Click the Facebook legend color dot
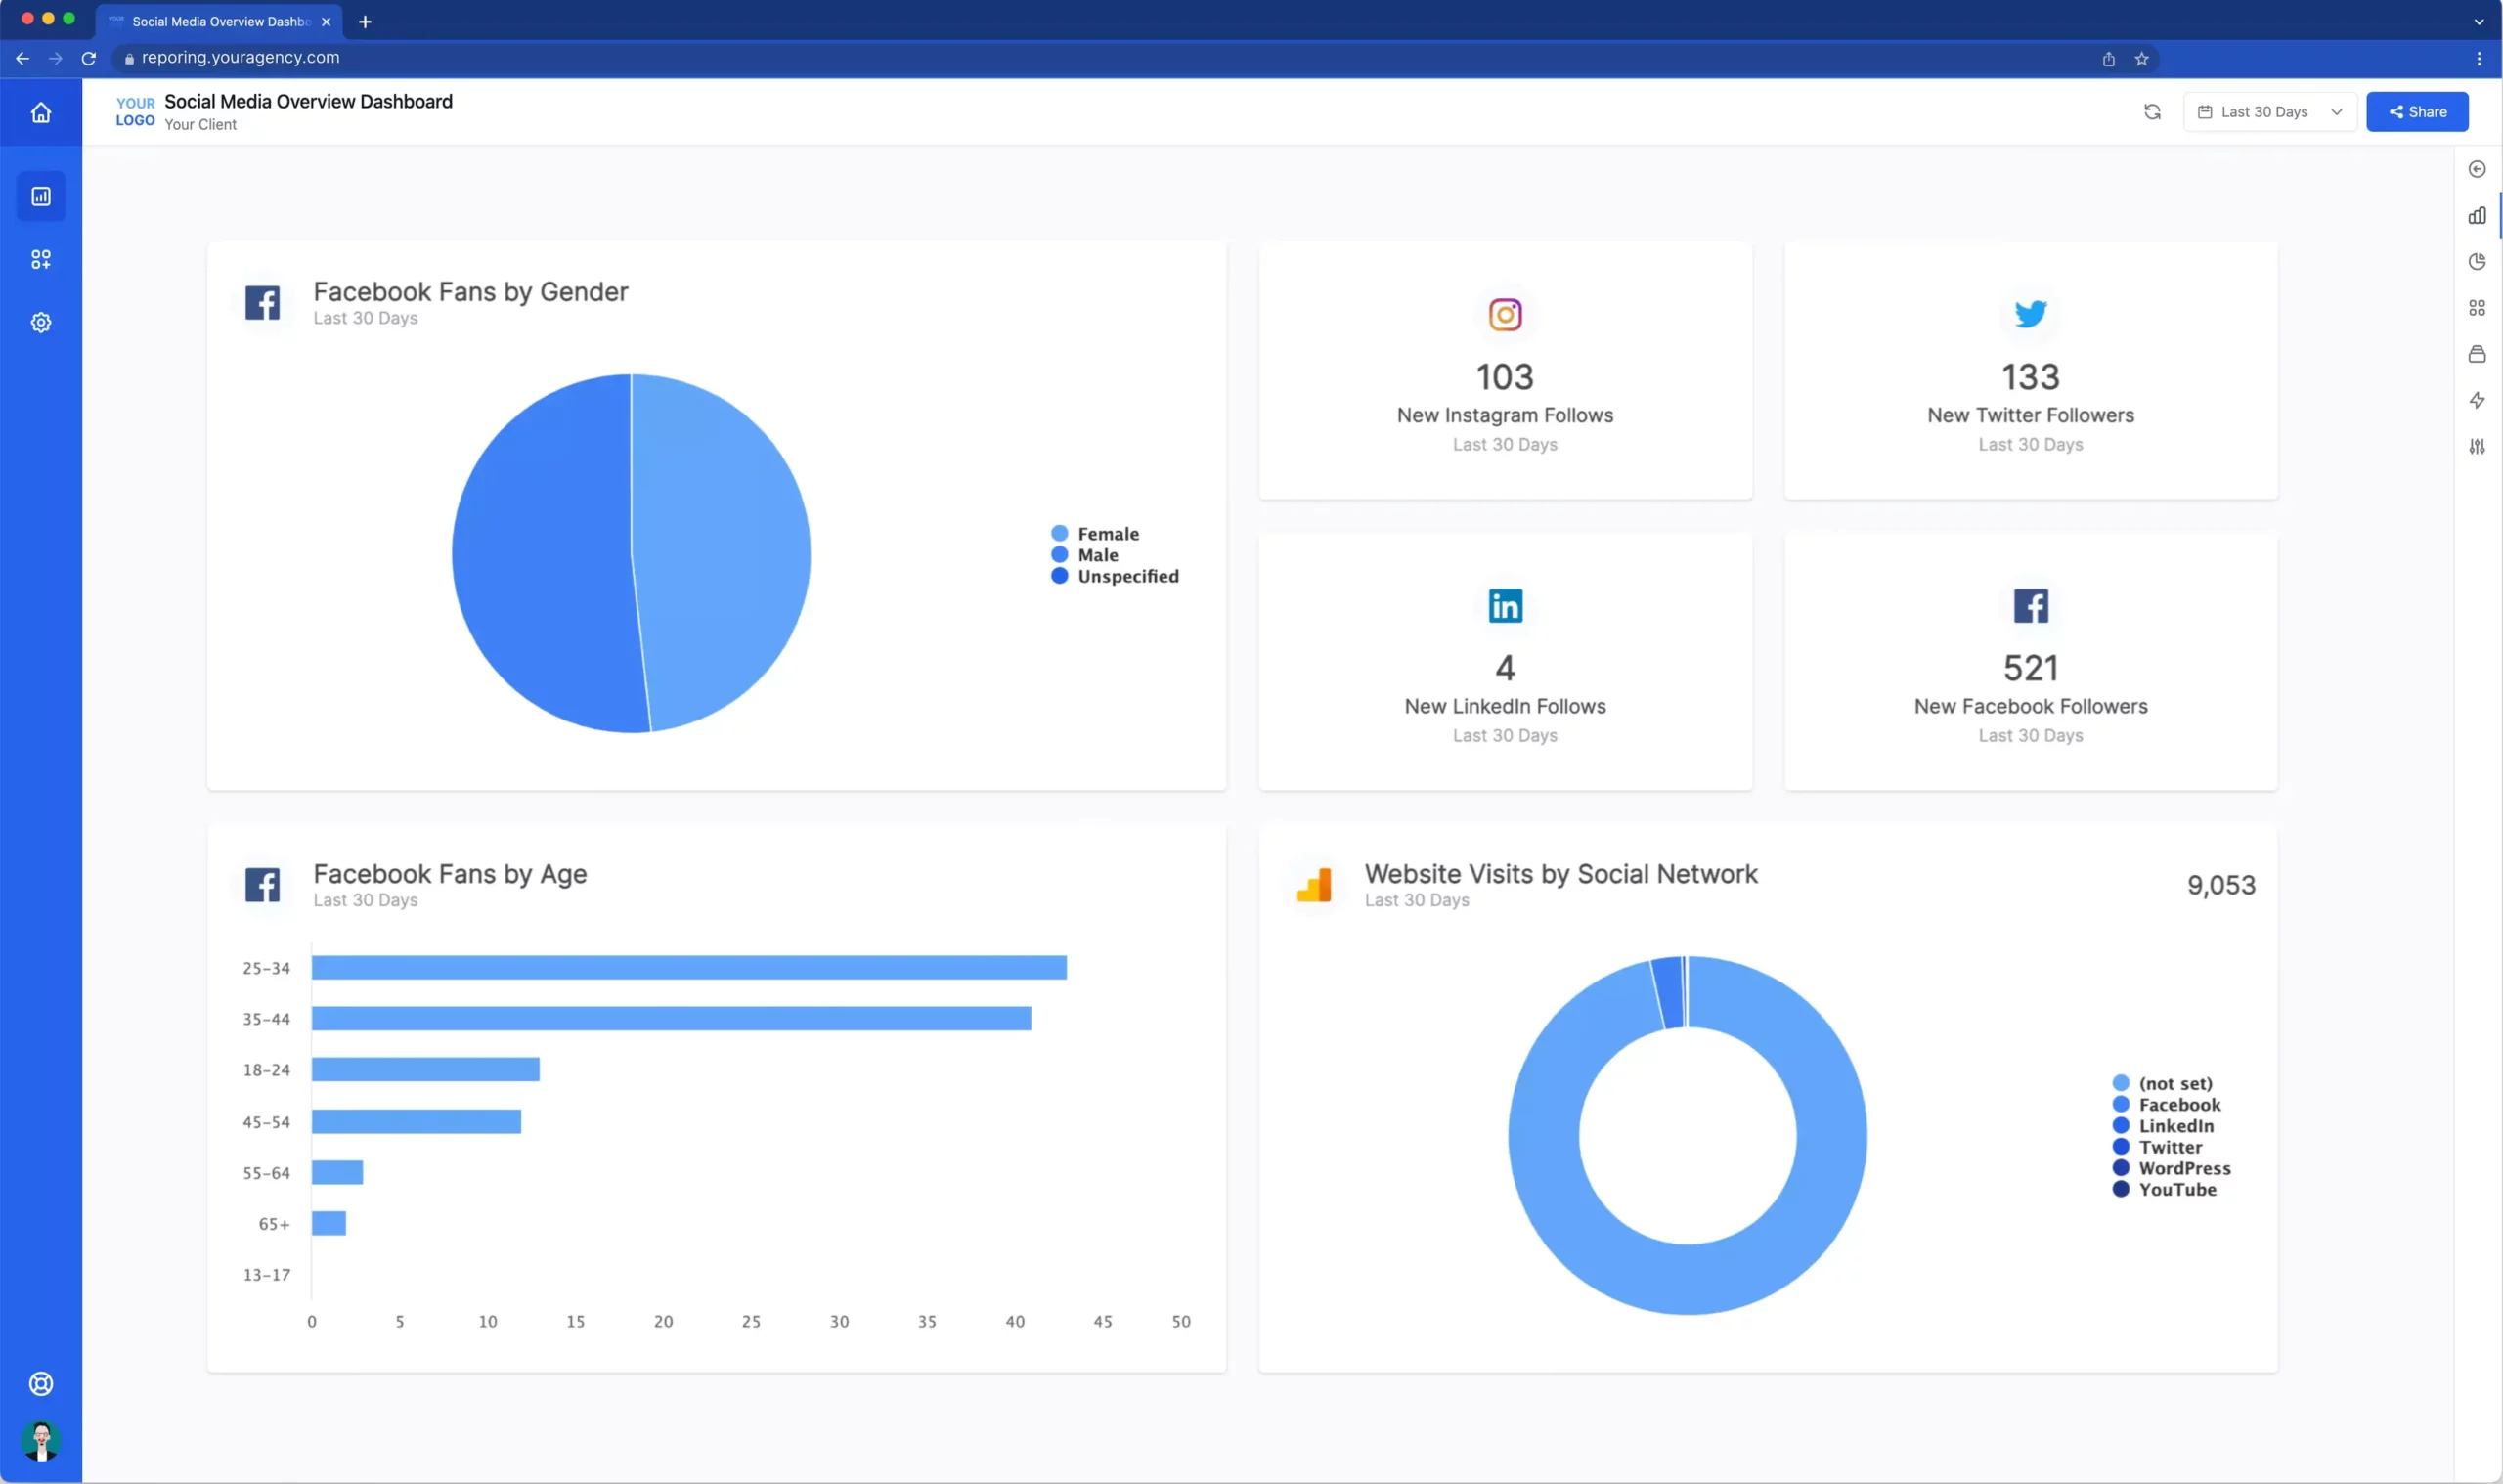The width and height of the screenshot is (2503, 1484). point(2120,1104)
